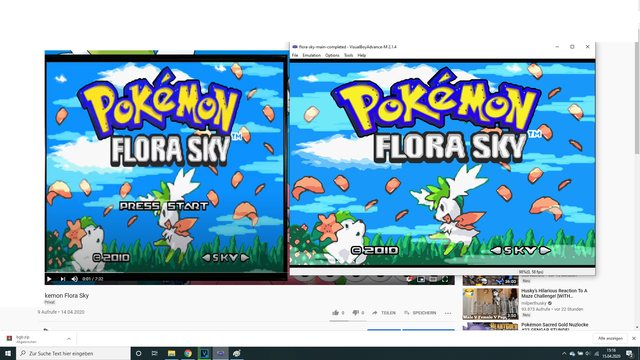Open the taskbar clock and calendar
This screenshot has width=640, height=360.
[611, 353]
